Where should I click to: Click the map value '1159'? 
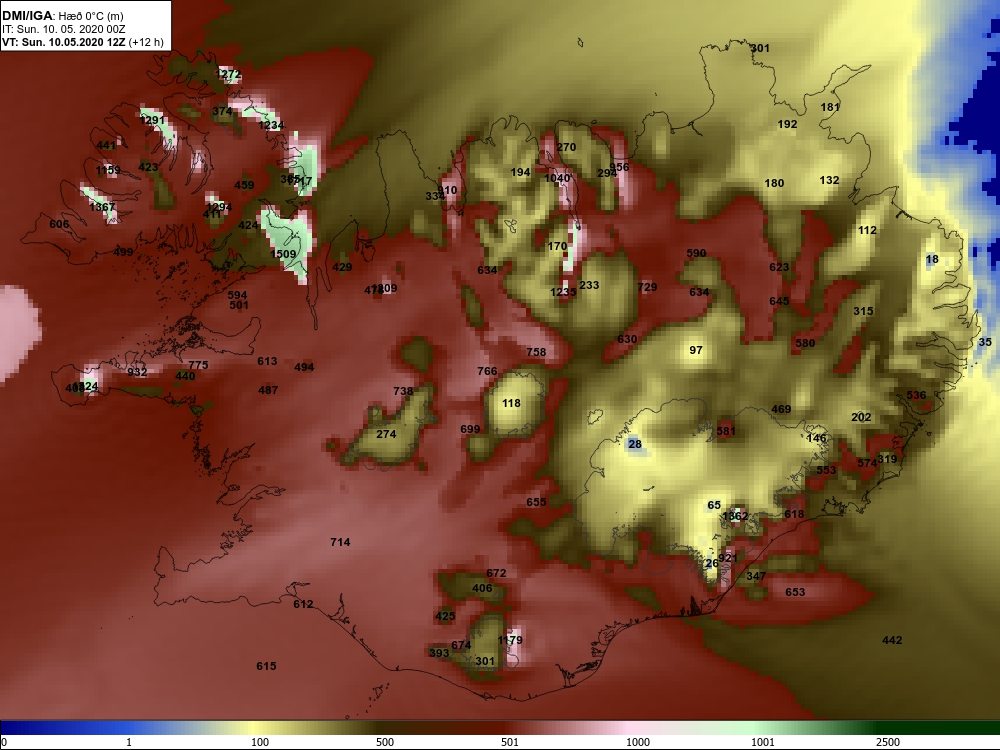108,170
